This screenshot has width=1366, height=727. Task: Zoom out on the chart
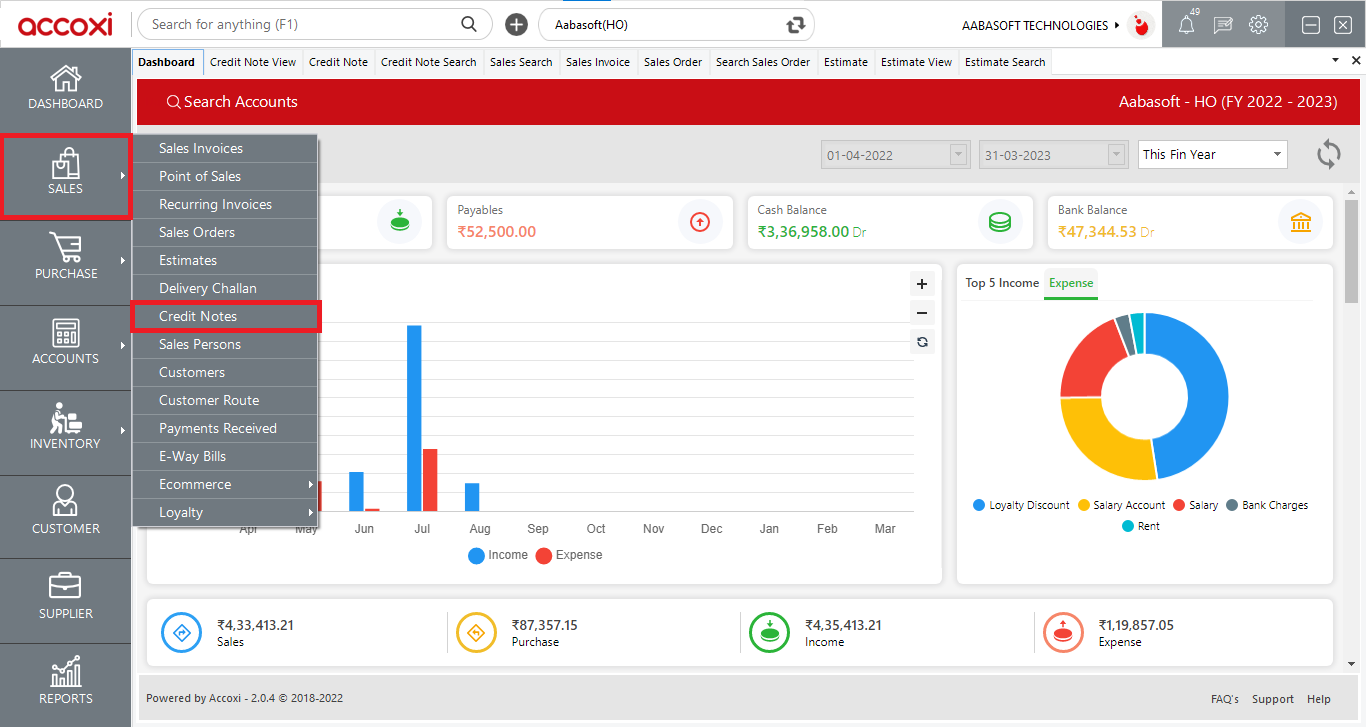922,313
